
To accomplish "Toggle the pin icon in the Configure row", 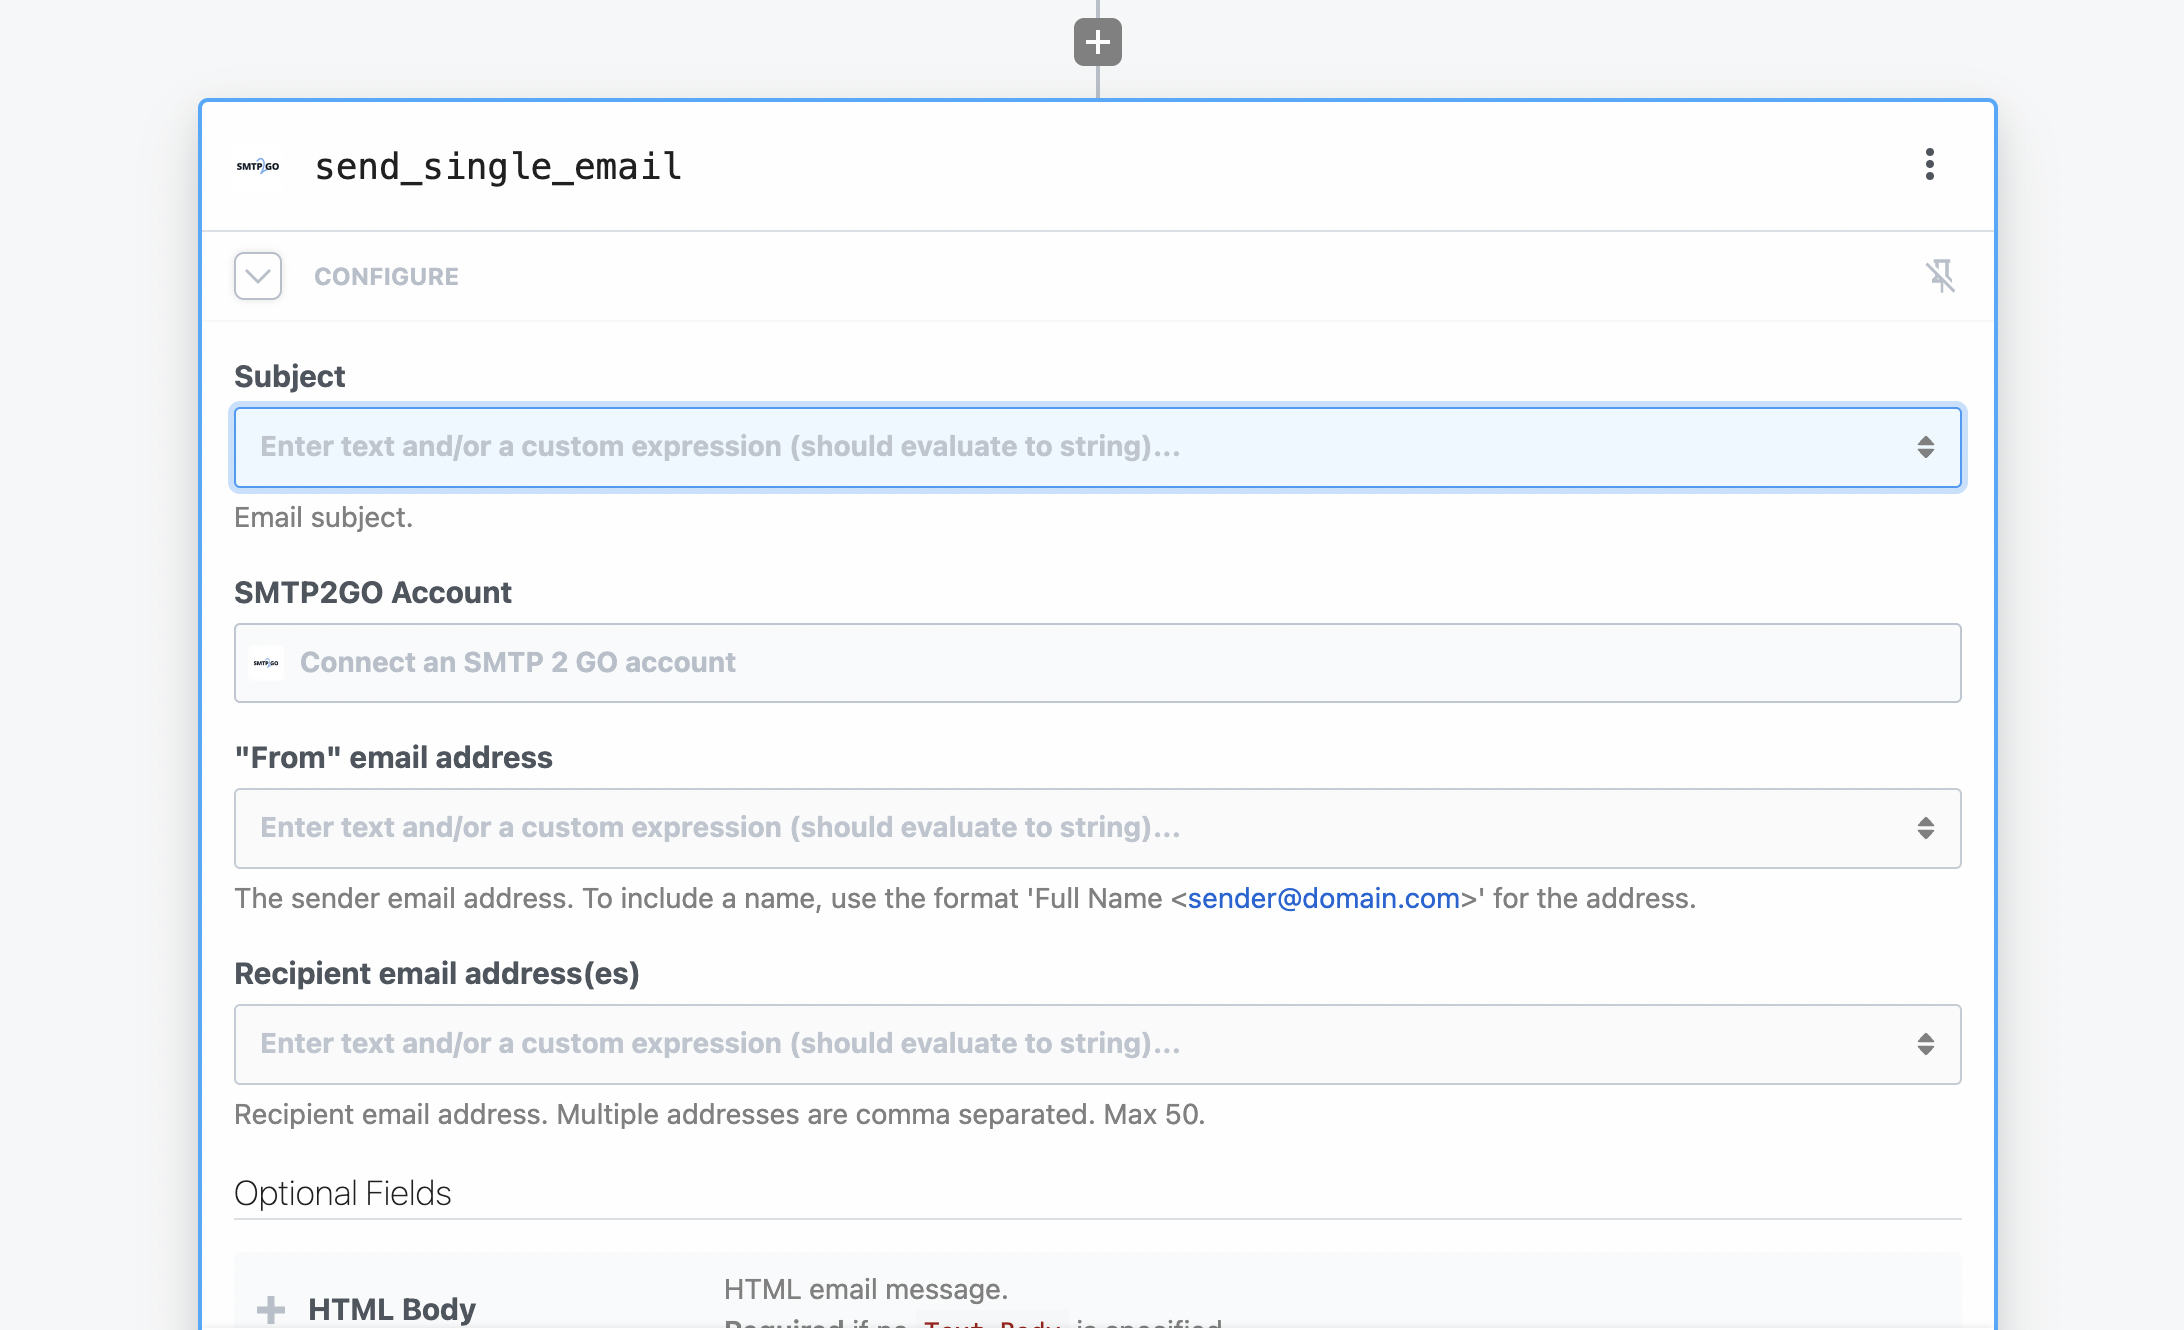I will (1940, 276).
